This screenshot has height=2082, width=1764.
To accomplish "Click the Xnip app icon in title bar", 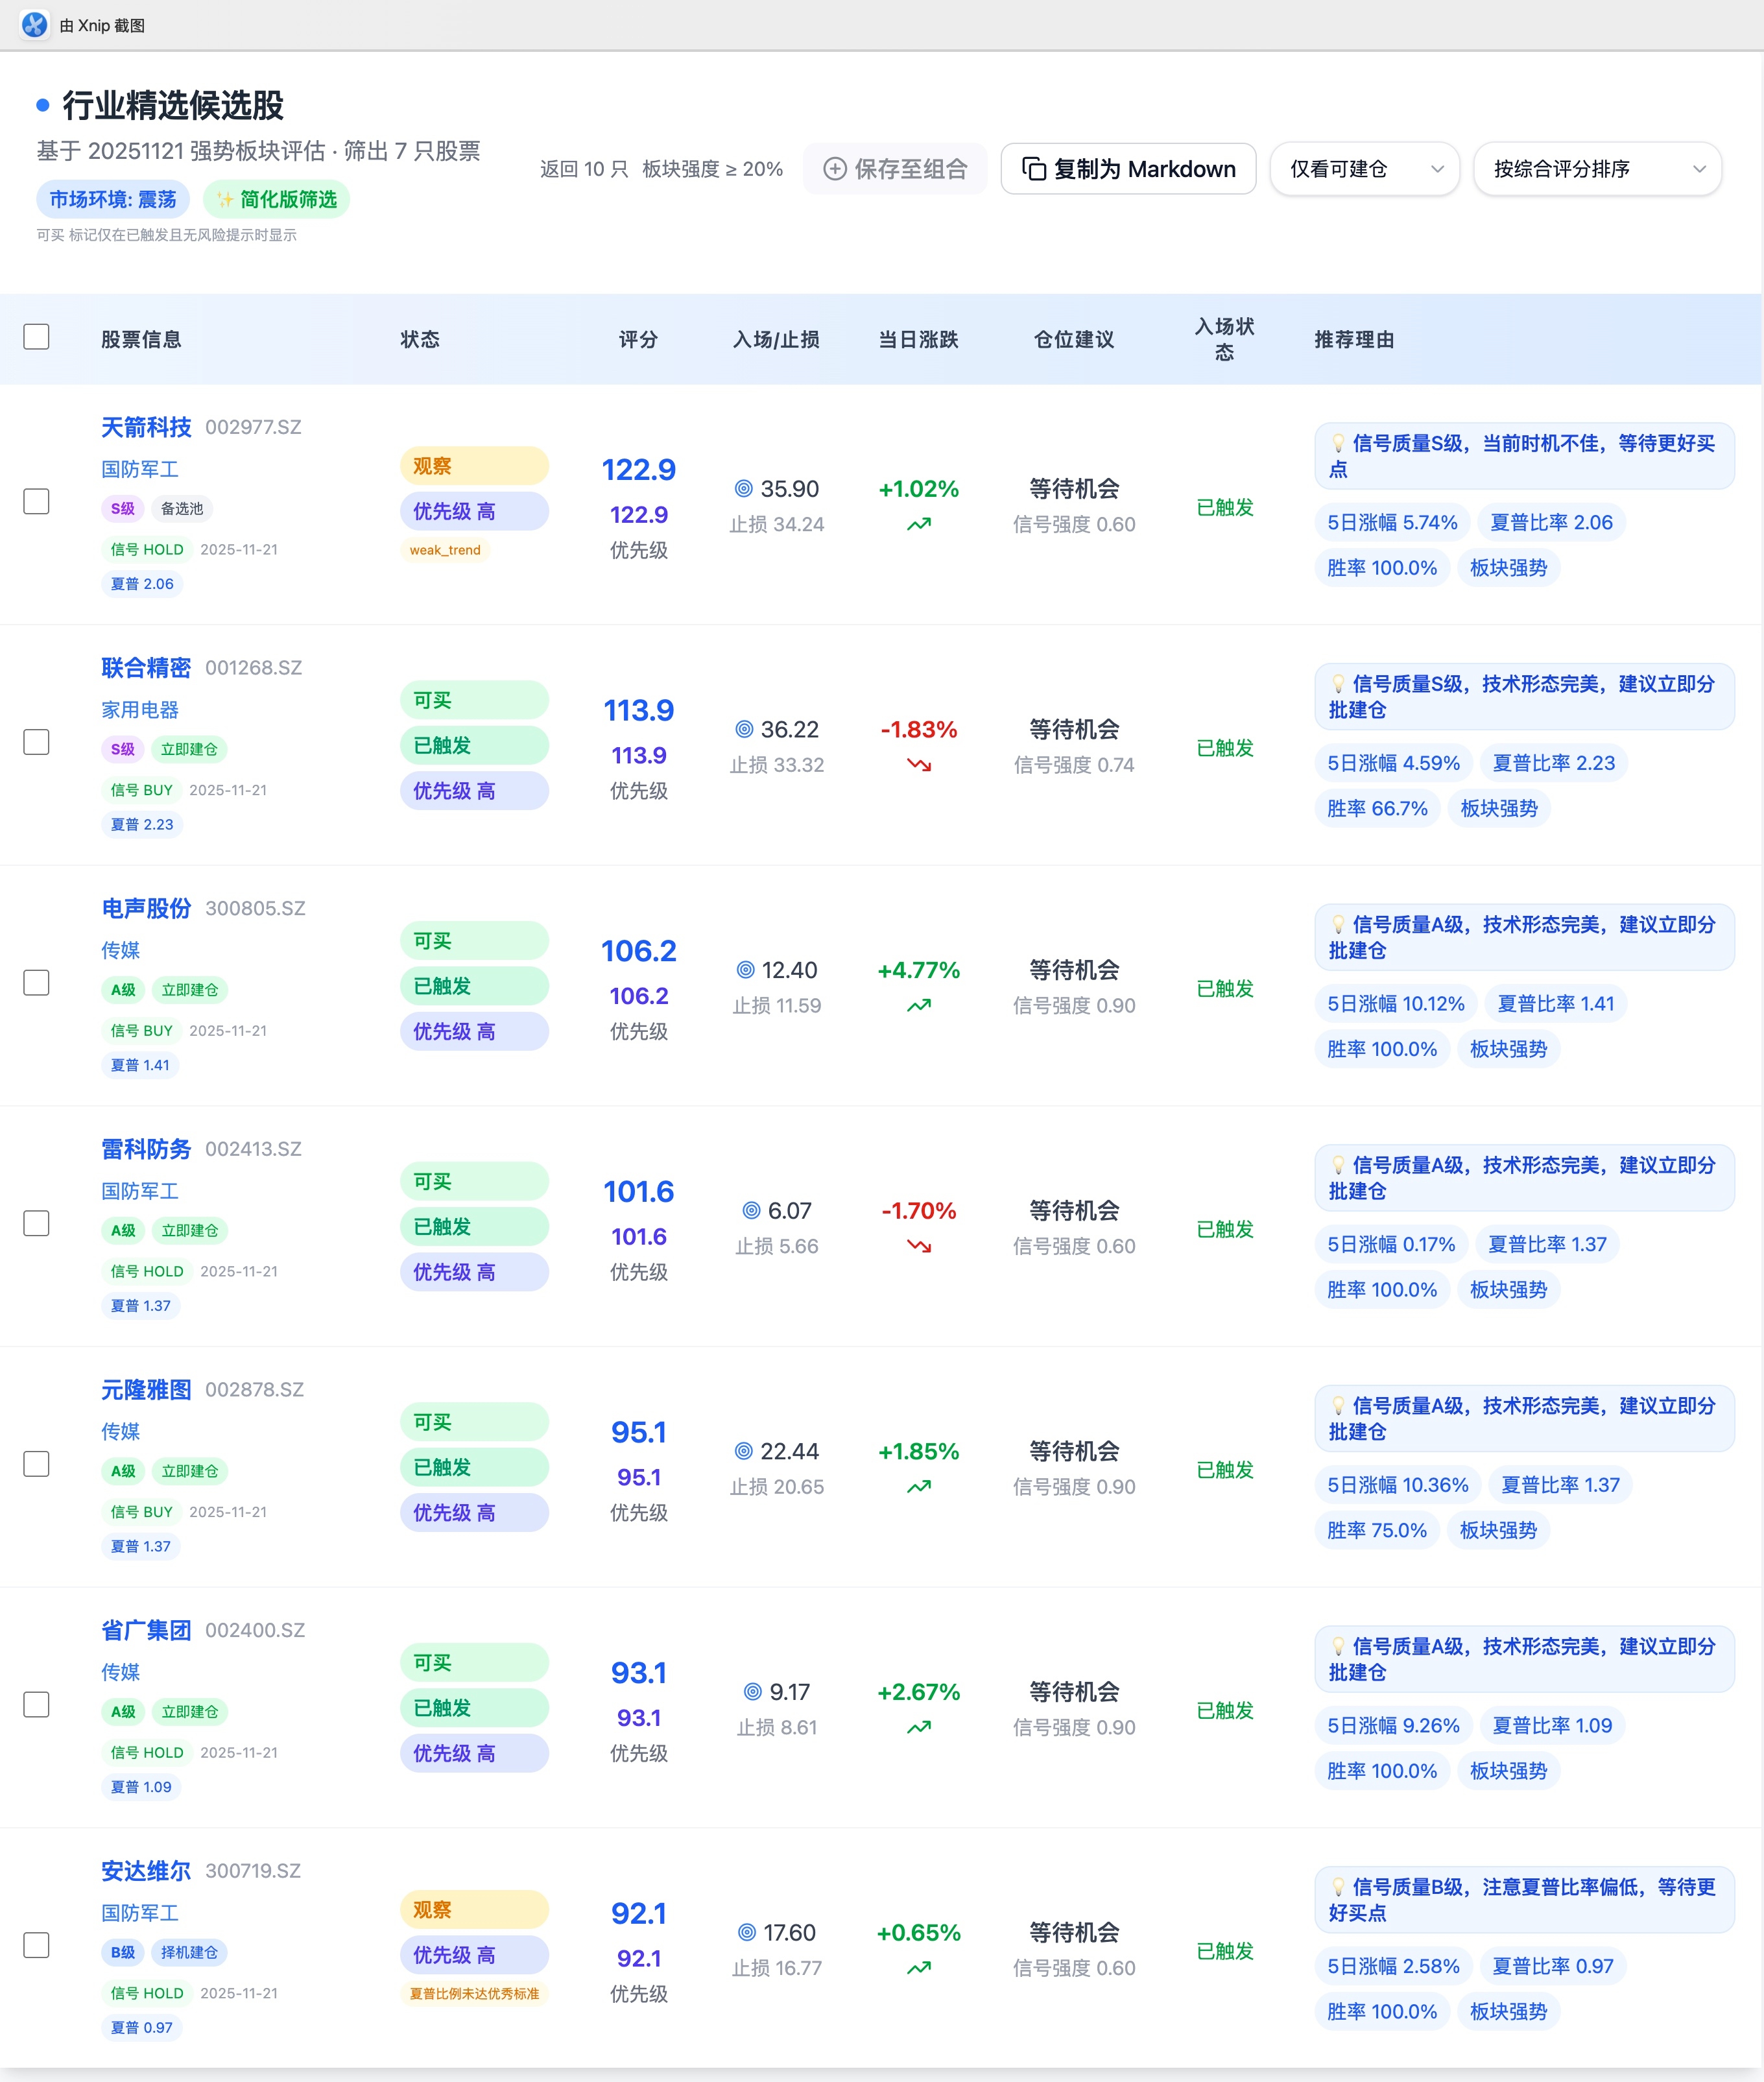I will pos(34,24).
